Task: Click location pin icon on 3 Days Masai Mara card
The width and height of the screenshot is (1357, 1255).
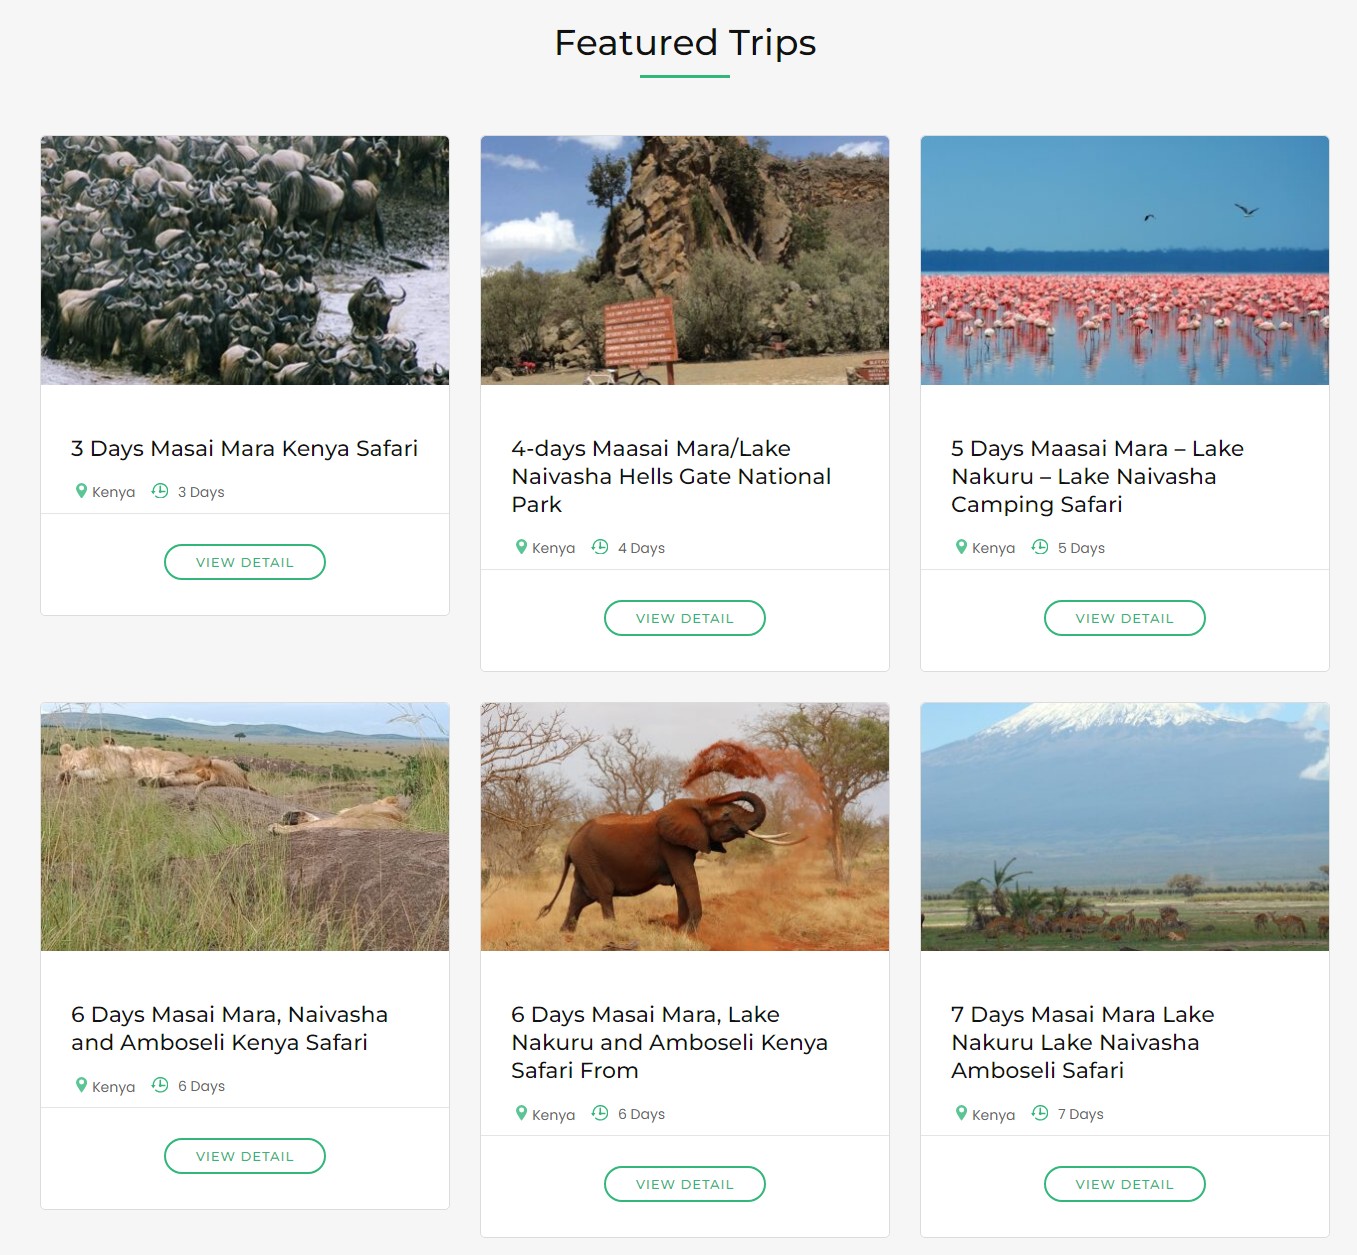Action: tap(82, 491)
